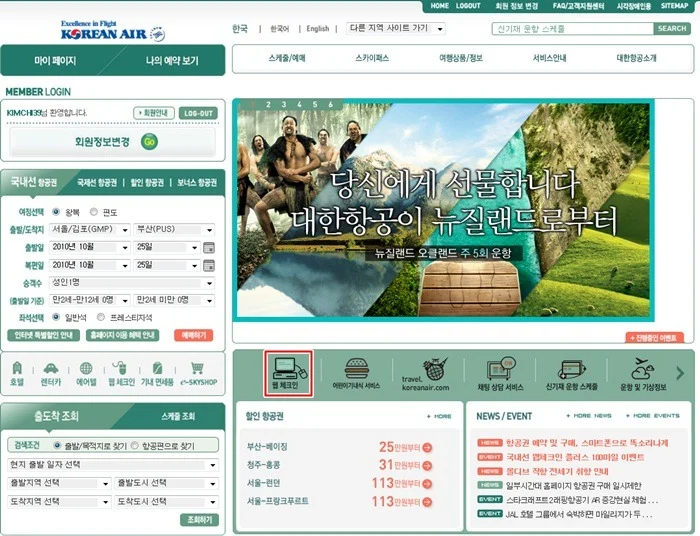Screen dimensions: 700x536
Task: Click the e-SKYSHOP shopping cart icon
Action: point(197,368)
